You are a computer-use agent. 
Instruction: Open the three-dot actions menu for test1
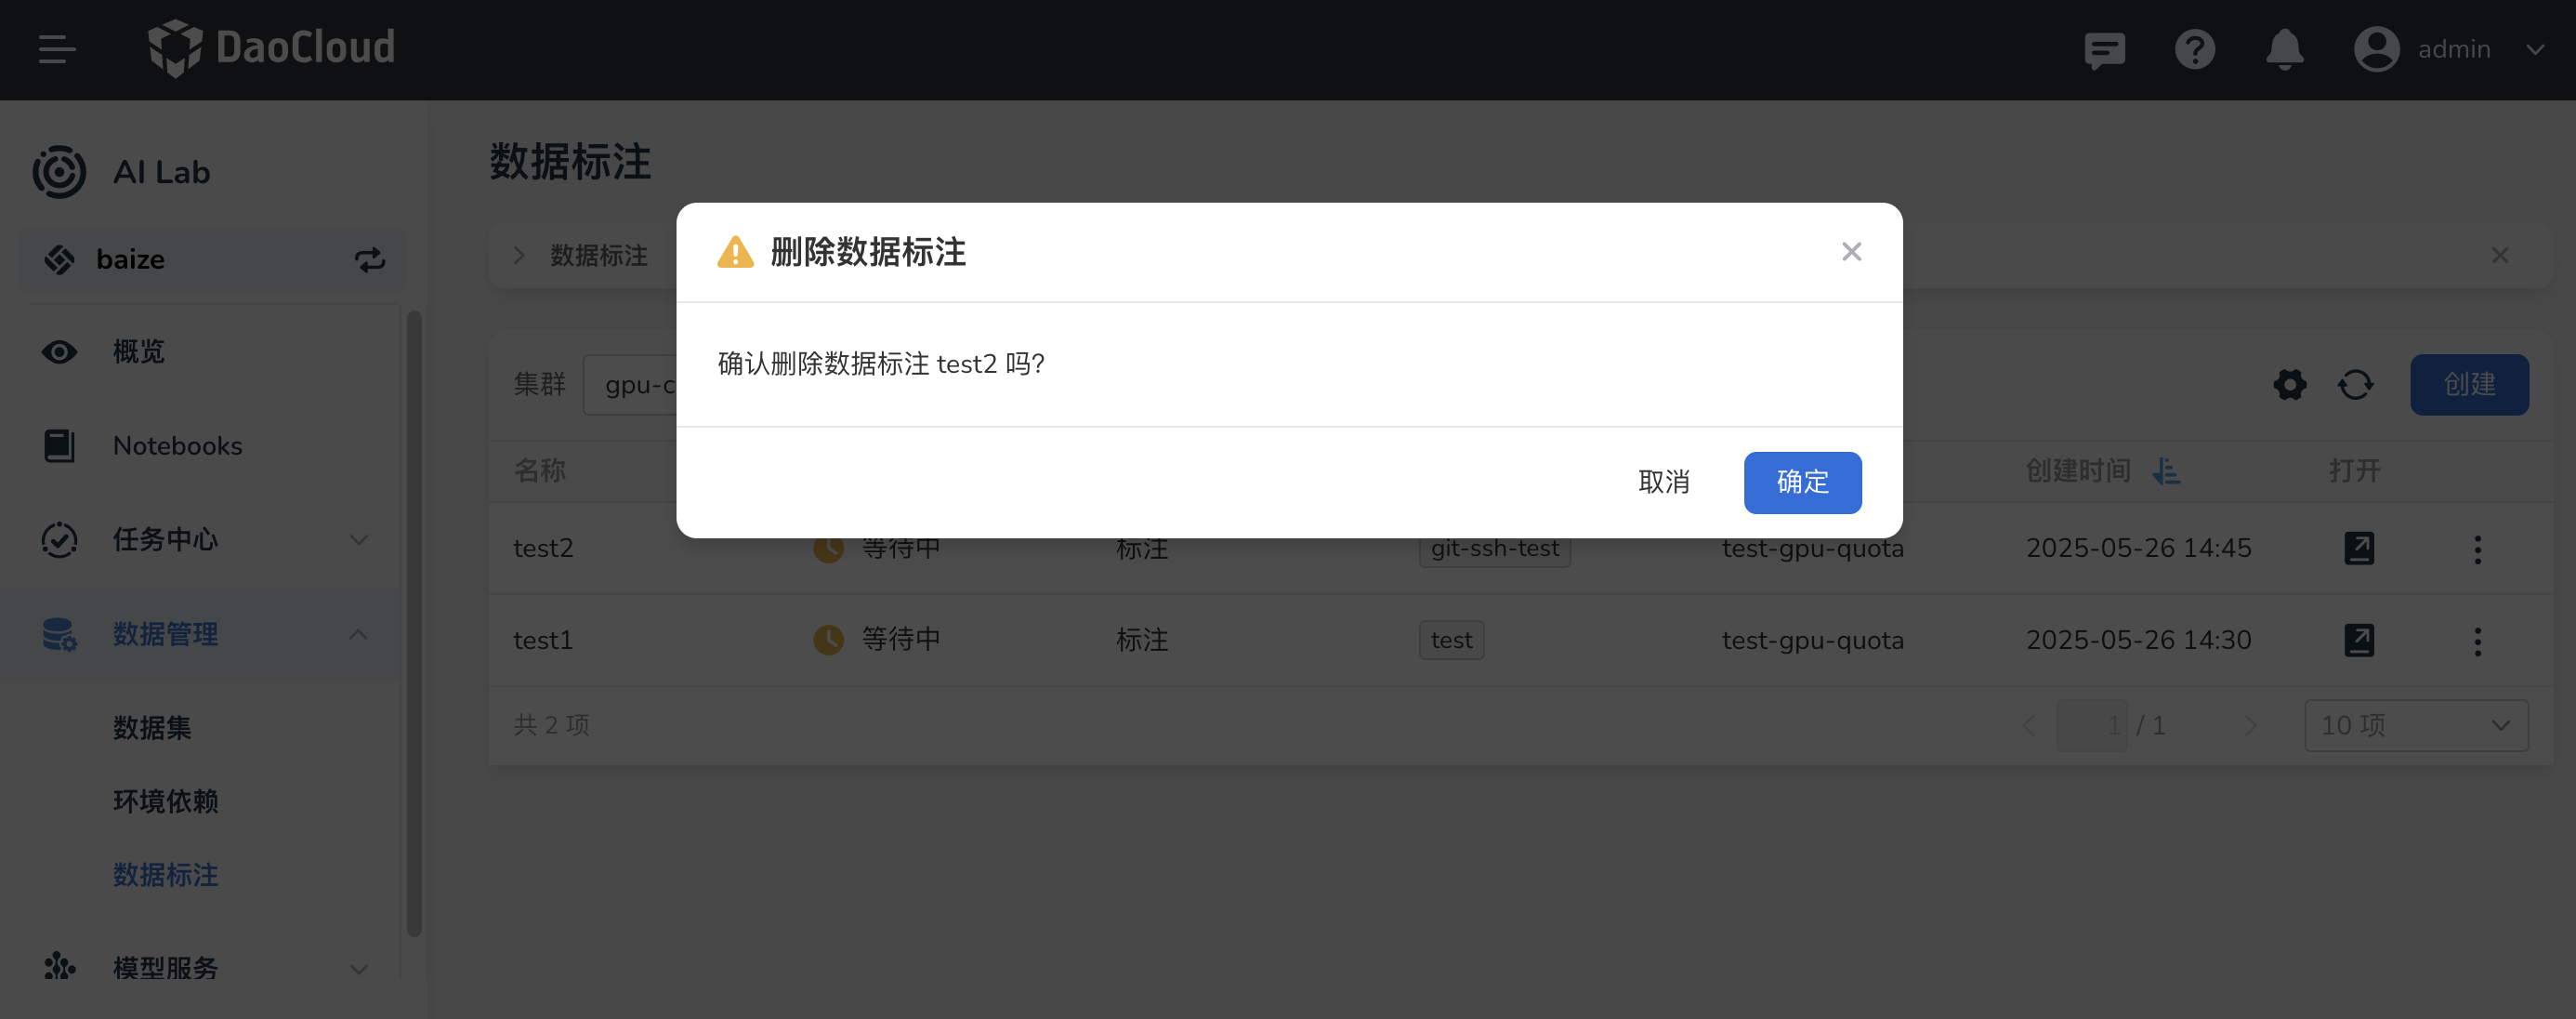click(x=2478, y=640)
